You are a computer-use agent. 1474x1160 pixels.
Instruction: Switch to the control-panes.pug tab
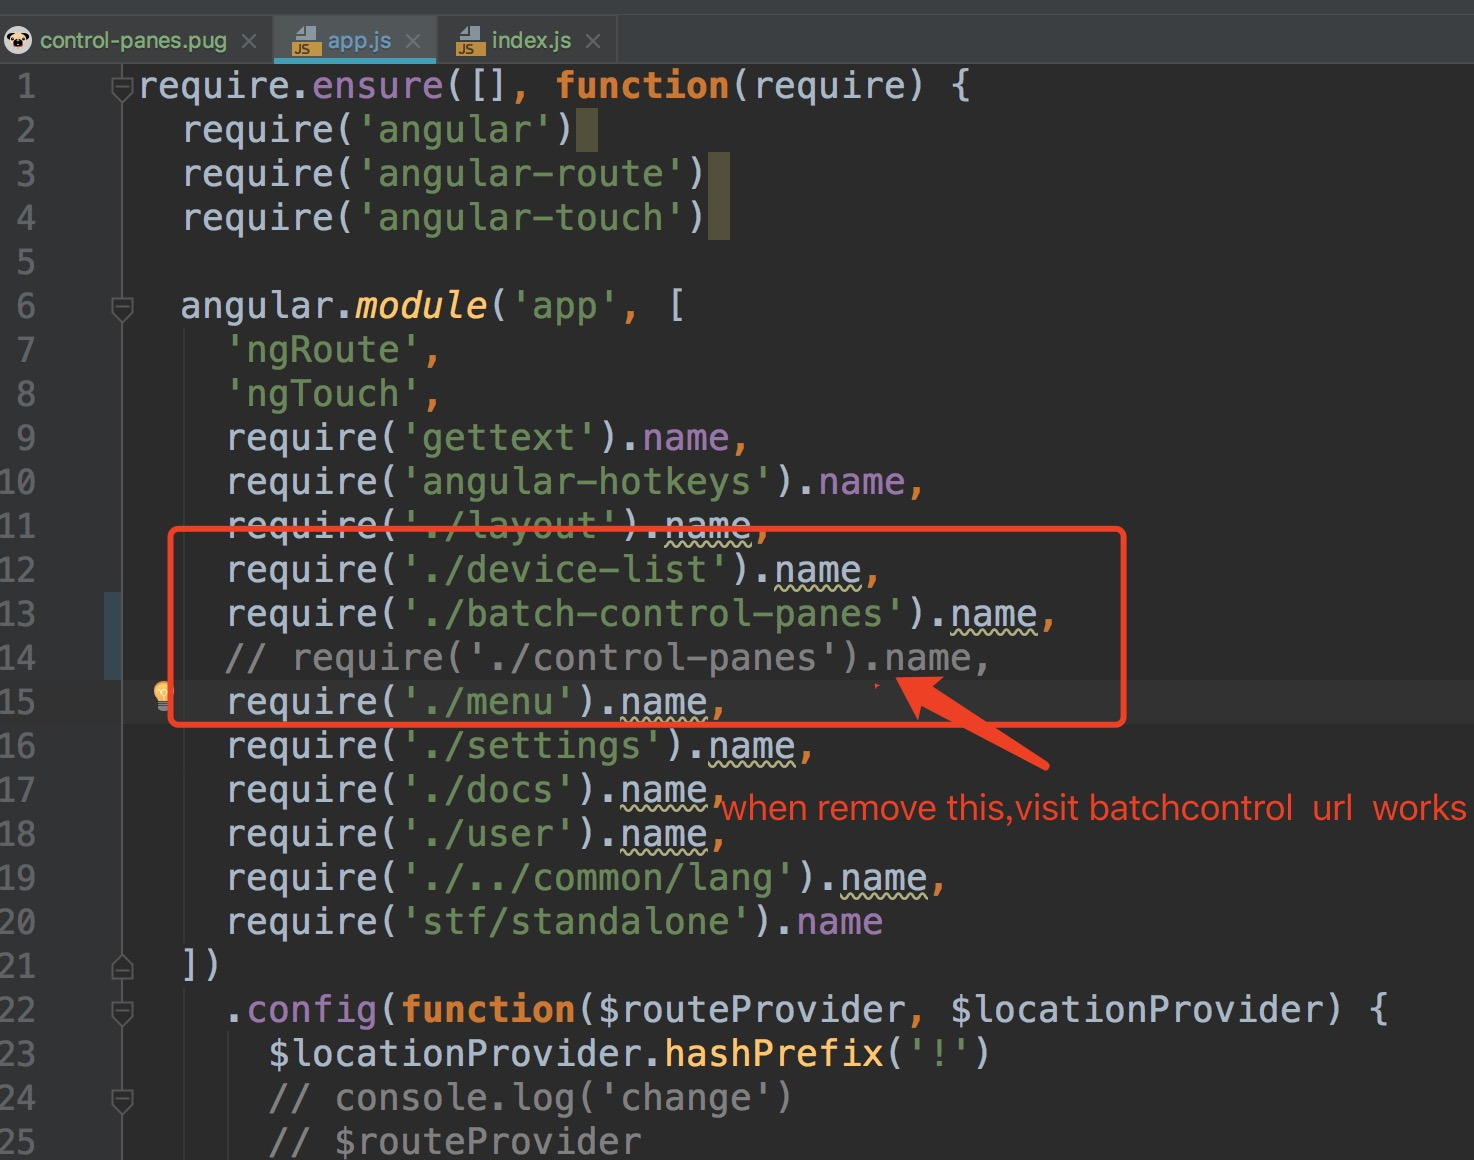(x=135, y=41)
